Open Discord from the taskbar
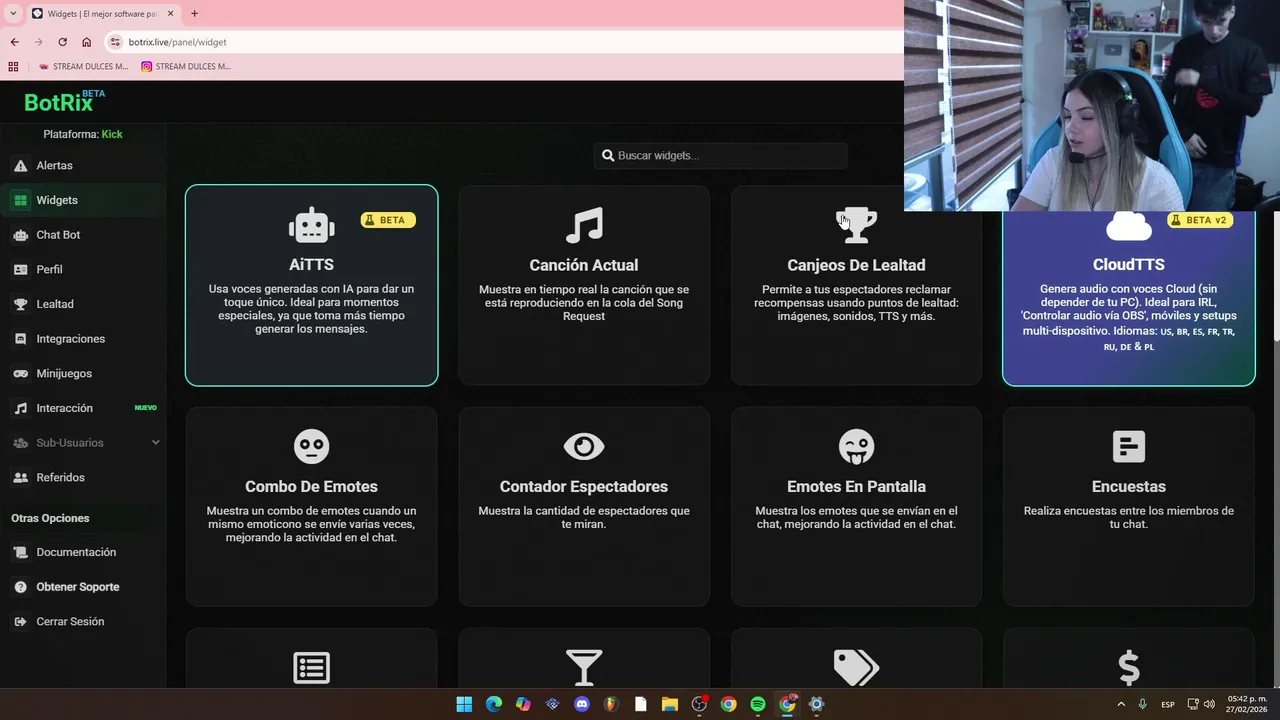The image size is (1280, 720). (582, 704)
